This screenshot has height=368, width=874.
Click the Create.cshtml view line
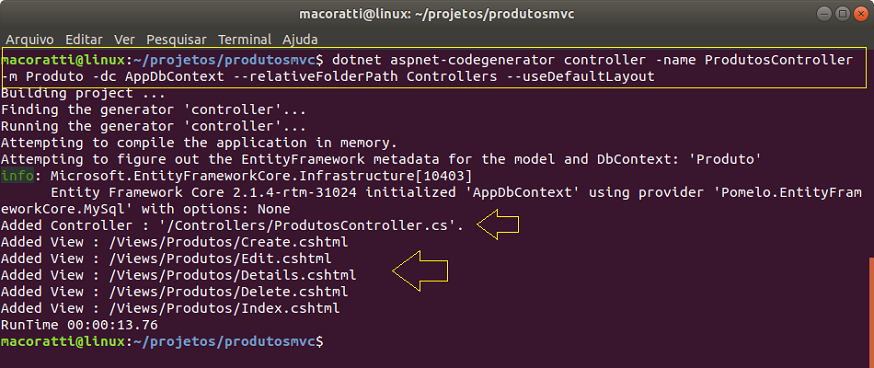(174, 243)
